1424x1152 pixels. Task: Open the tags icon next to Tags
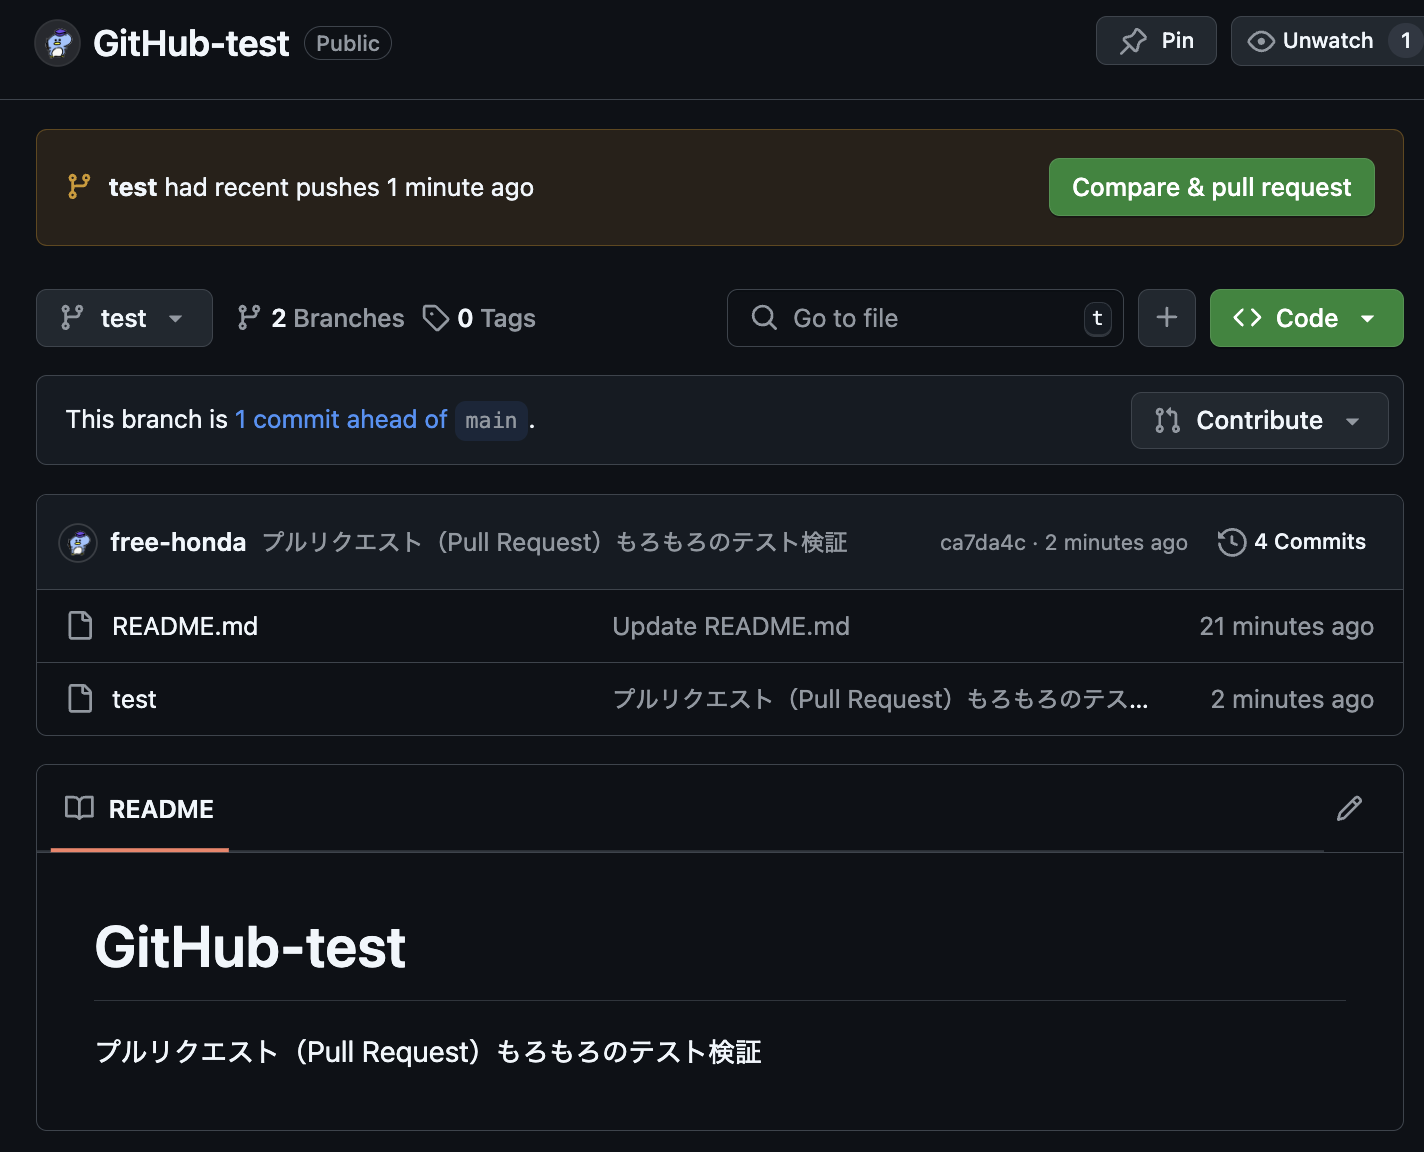(x=435, y=317)
